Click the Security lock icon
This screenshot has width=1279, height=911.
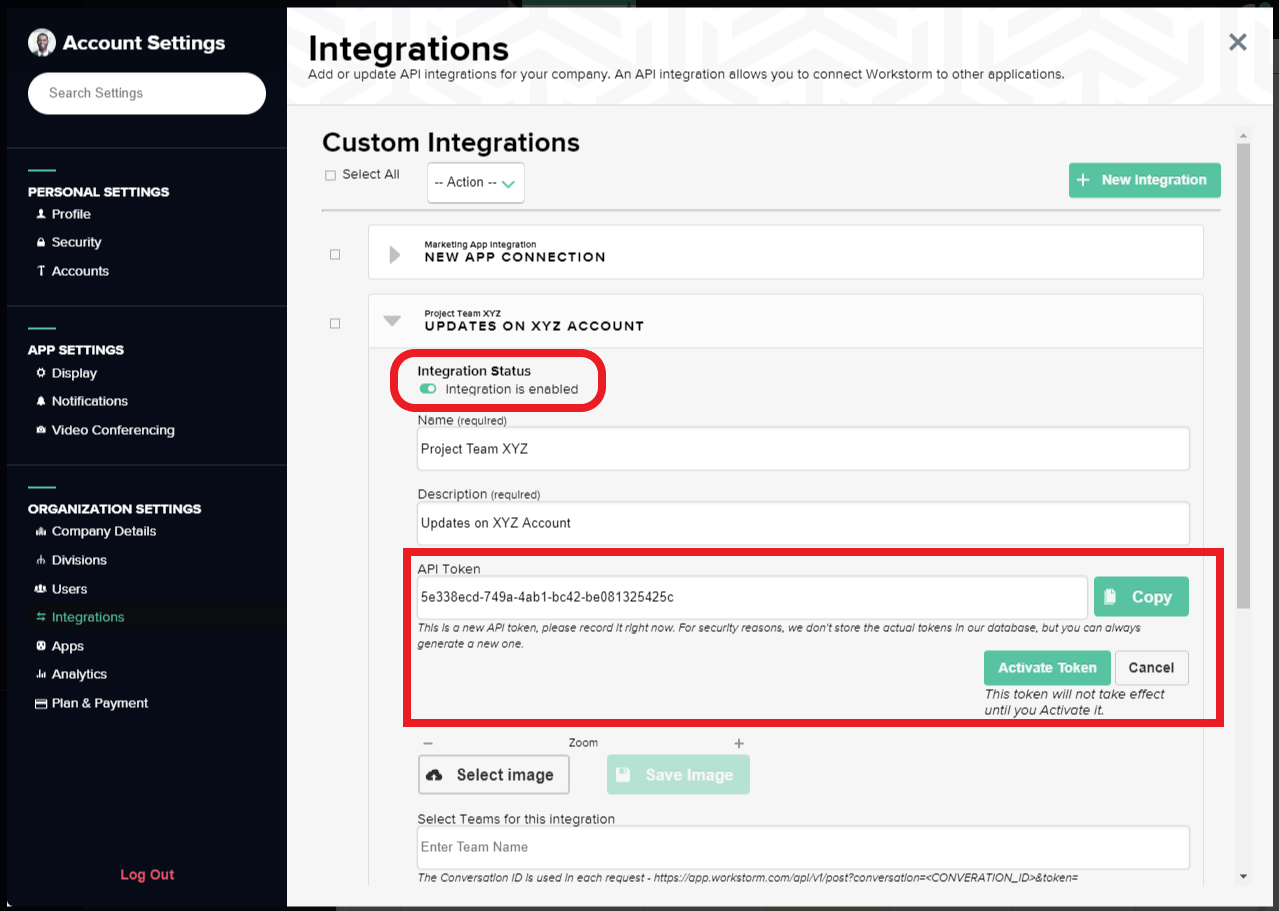41,242
